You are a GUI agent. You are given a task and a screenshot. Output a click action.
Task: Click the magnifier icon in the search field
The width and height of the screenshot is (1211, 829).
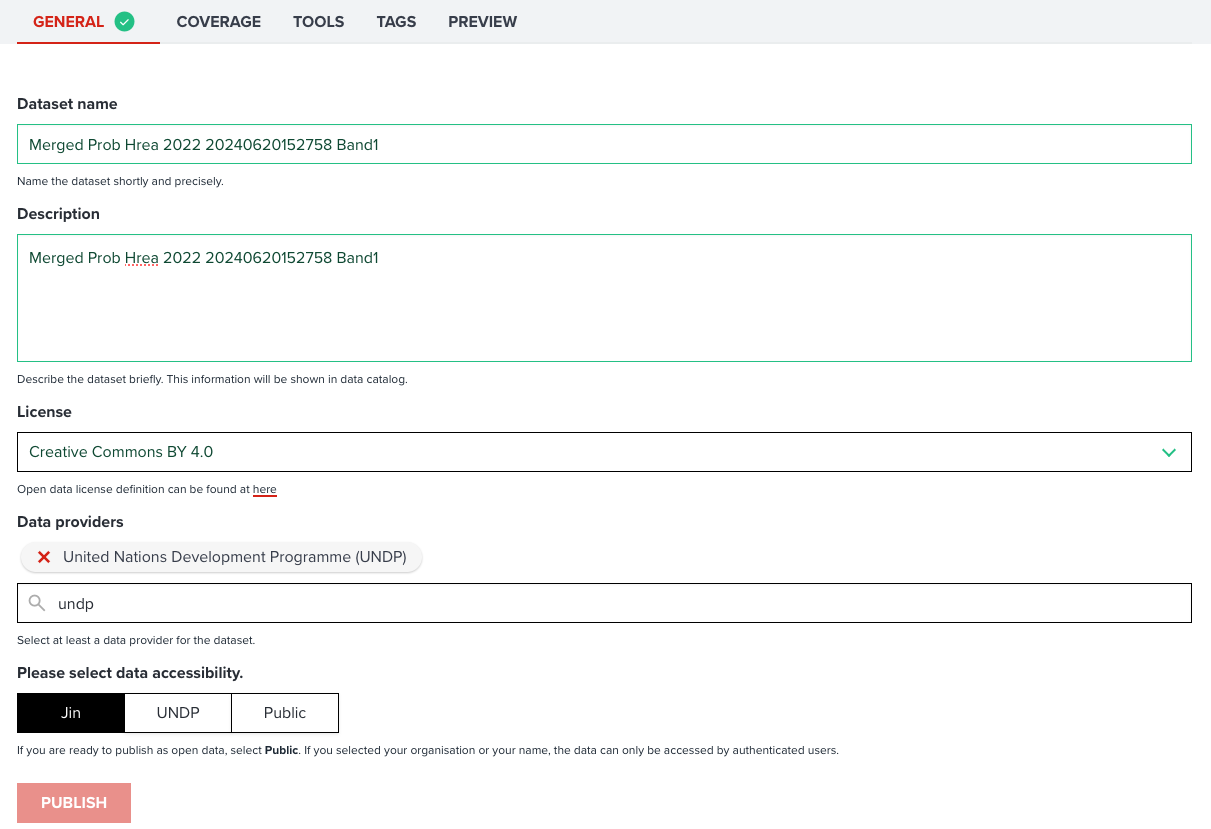coord(37,603)
